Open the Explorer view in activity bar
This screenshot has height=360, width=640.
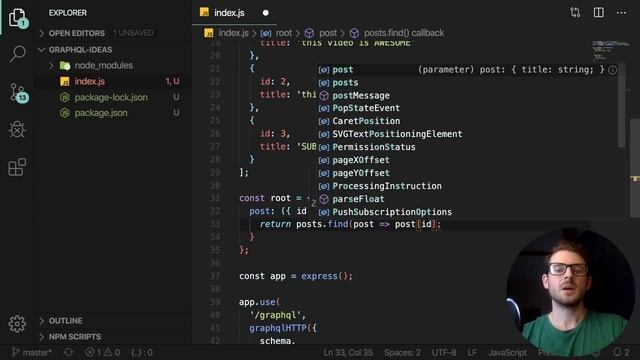click(17, 17)
